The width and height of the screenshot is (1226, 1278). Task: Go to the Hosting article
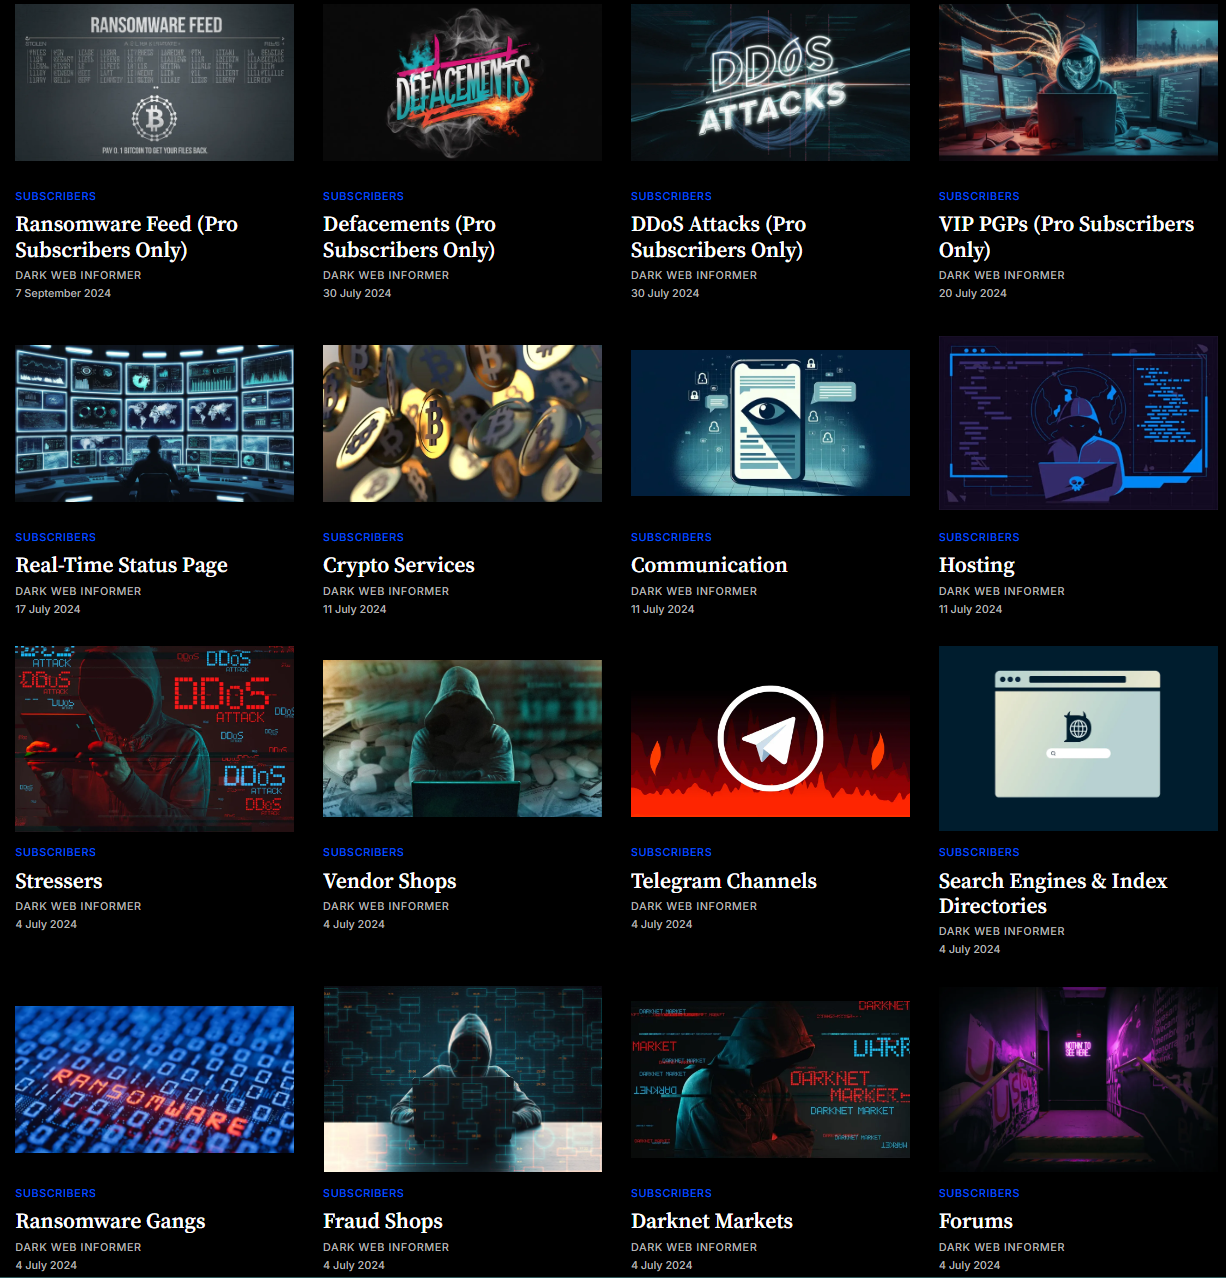pos(976,565)
